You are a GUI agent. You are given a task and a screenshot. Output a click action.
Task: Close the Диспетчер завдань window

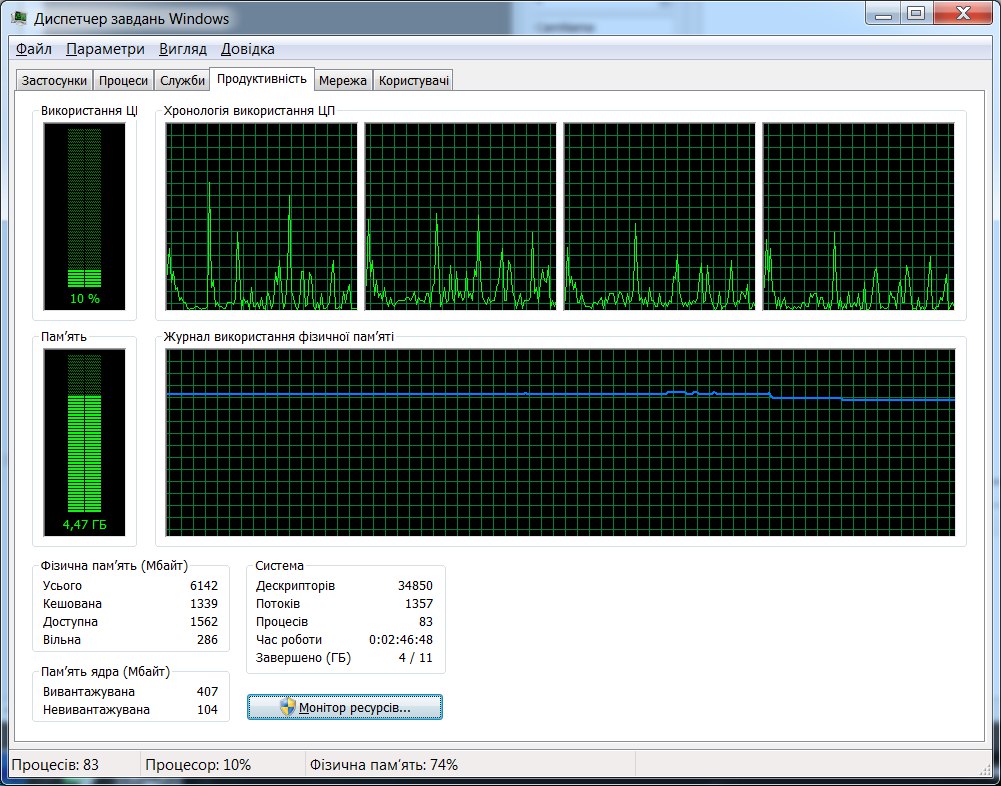964,13
